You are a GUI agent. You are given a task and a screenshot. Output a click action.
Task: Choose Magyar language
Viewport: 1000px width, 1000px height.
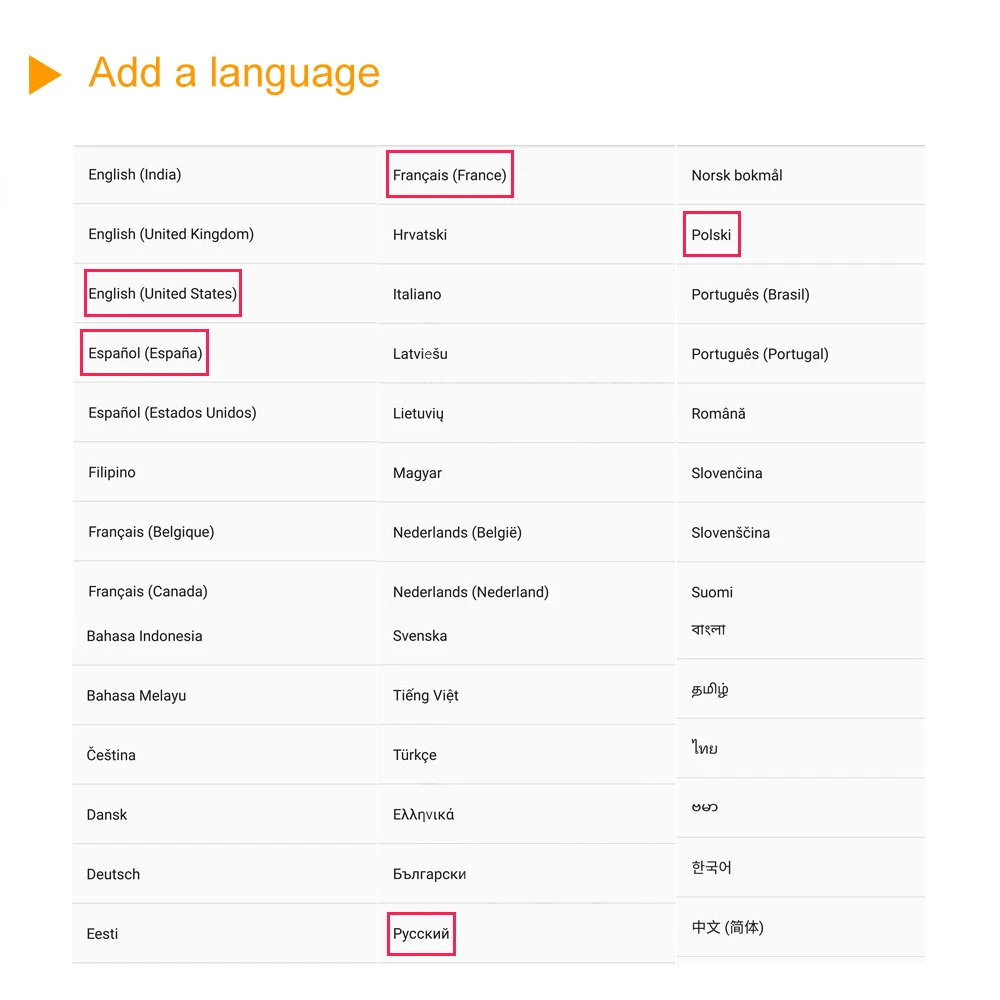[417, 473]
